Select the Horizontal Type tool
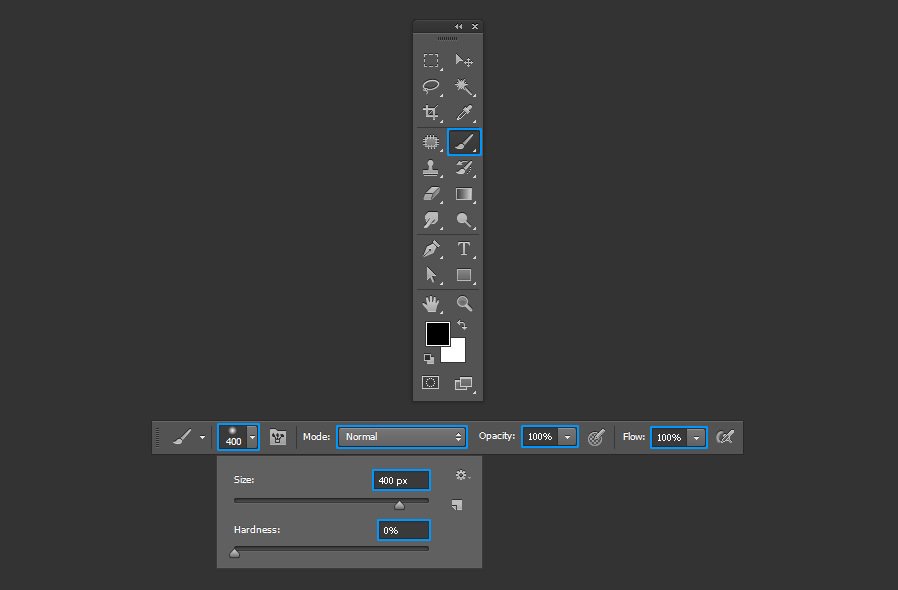This screenshot has width=898, height=590. point(464,249)
